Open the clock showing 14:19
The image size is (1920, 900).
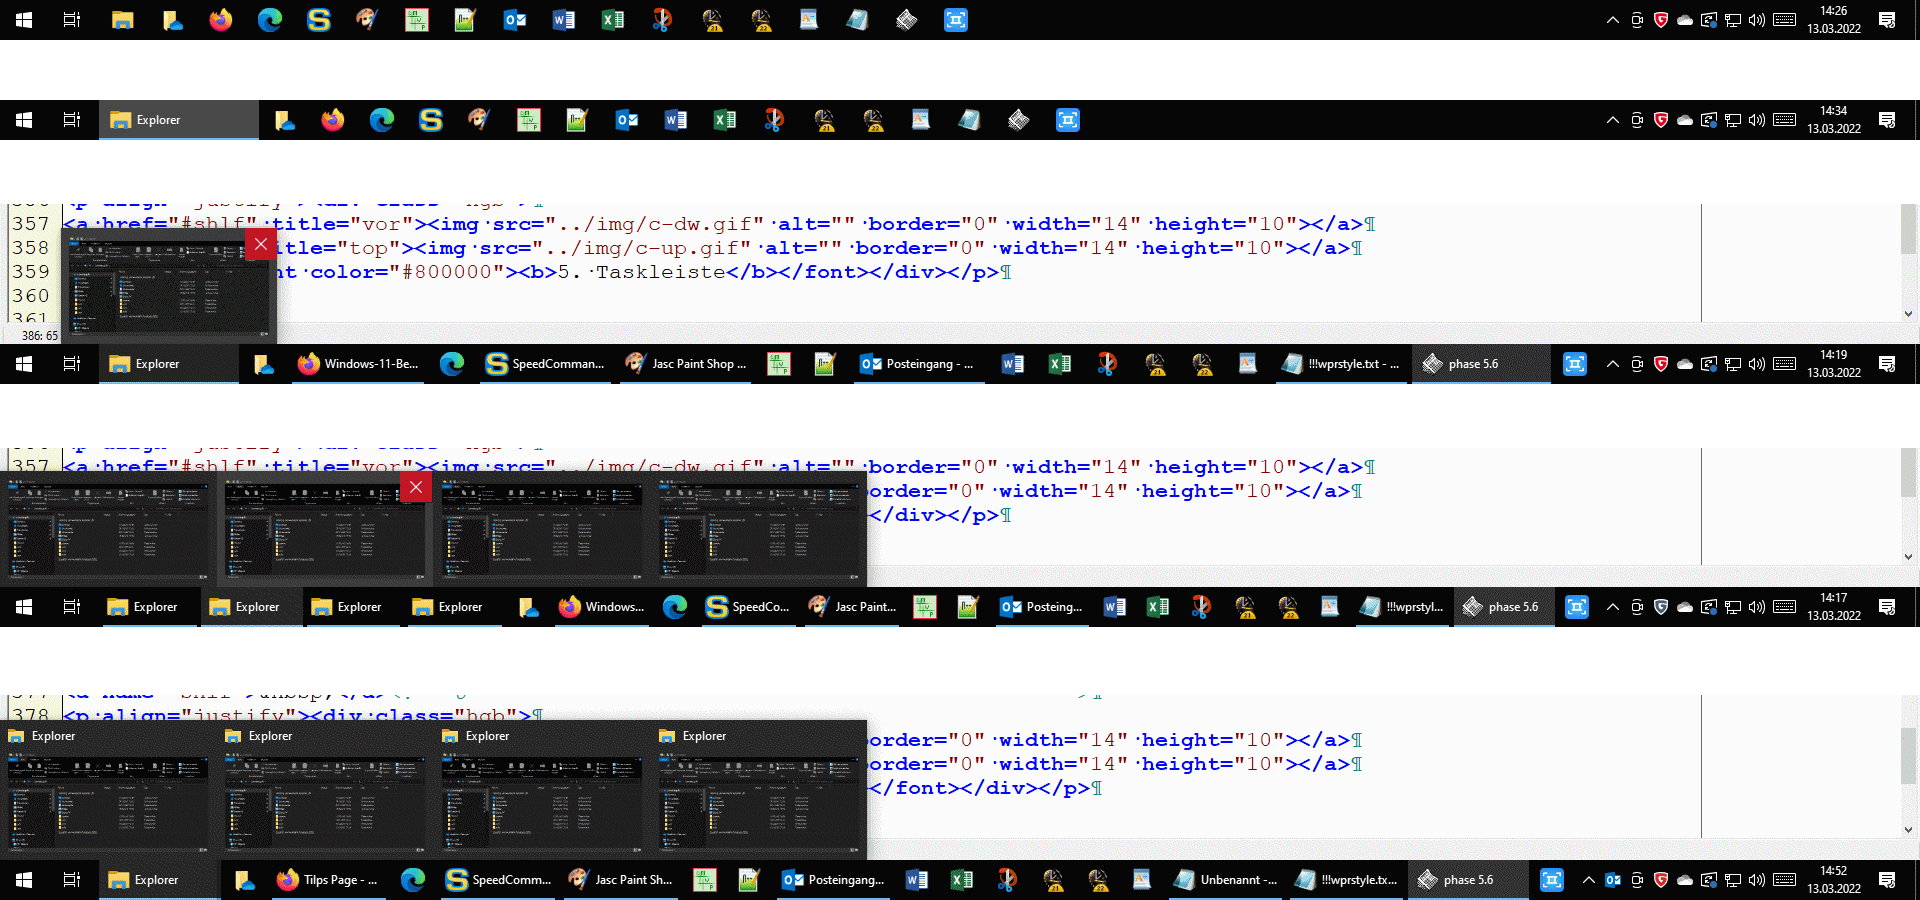pyautogui.click(x=1833, y=364)
